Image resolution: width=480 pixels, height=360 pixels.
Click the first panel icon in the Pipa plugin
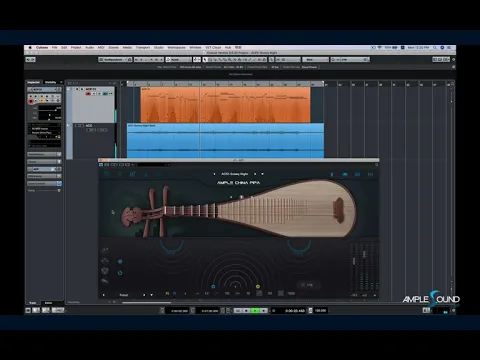click(x=107, y=174)
